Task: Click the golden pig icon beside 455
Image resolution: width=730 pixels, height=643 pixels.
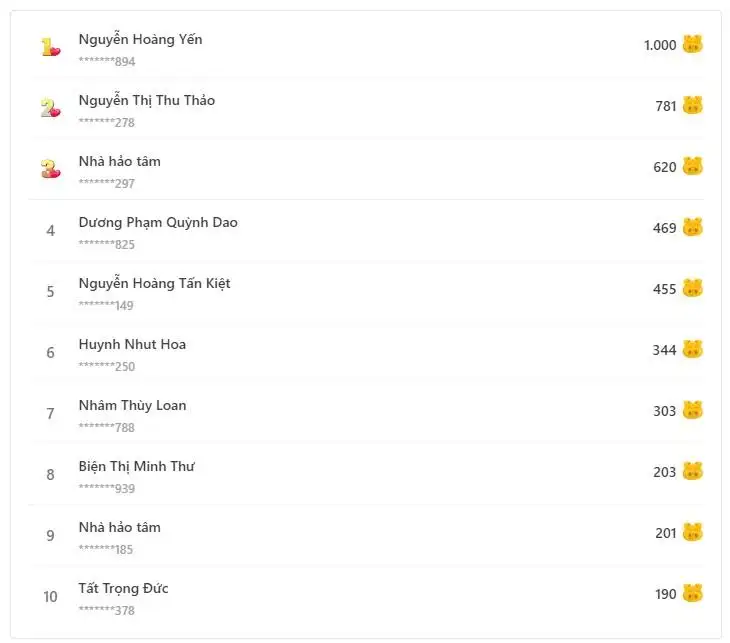Action: (x=693, y=288)
